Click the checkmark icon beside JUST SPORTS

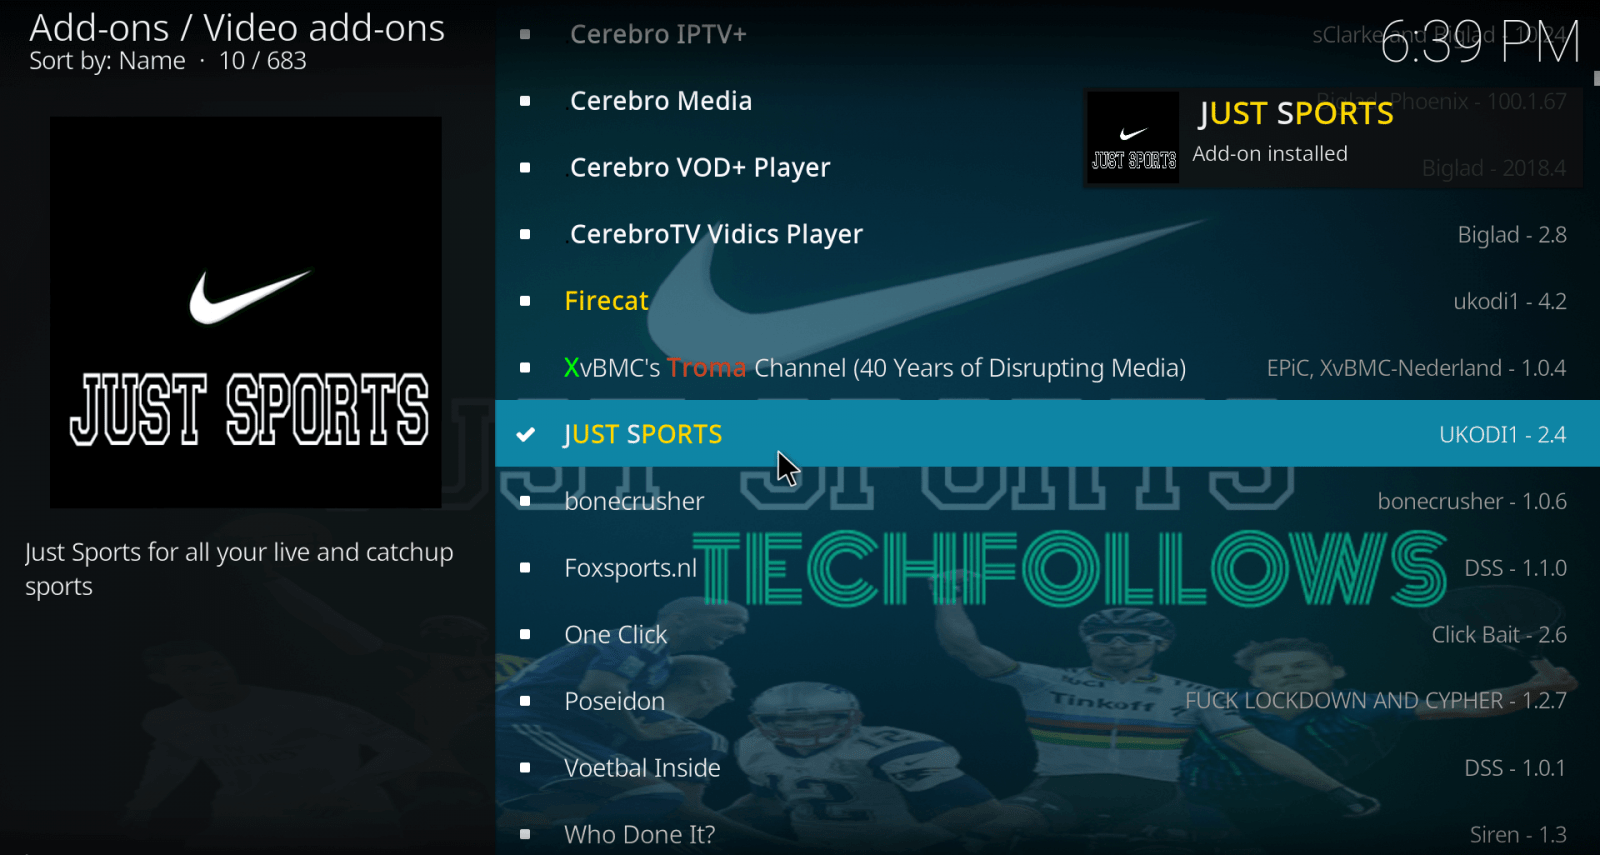coord(525,434)
